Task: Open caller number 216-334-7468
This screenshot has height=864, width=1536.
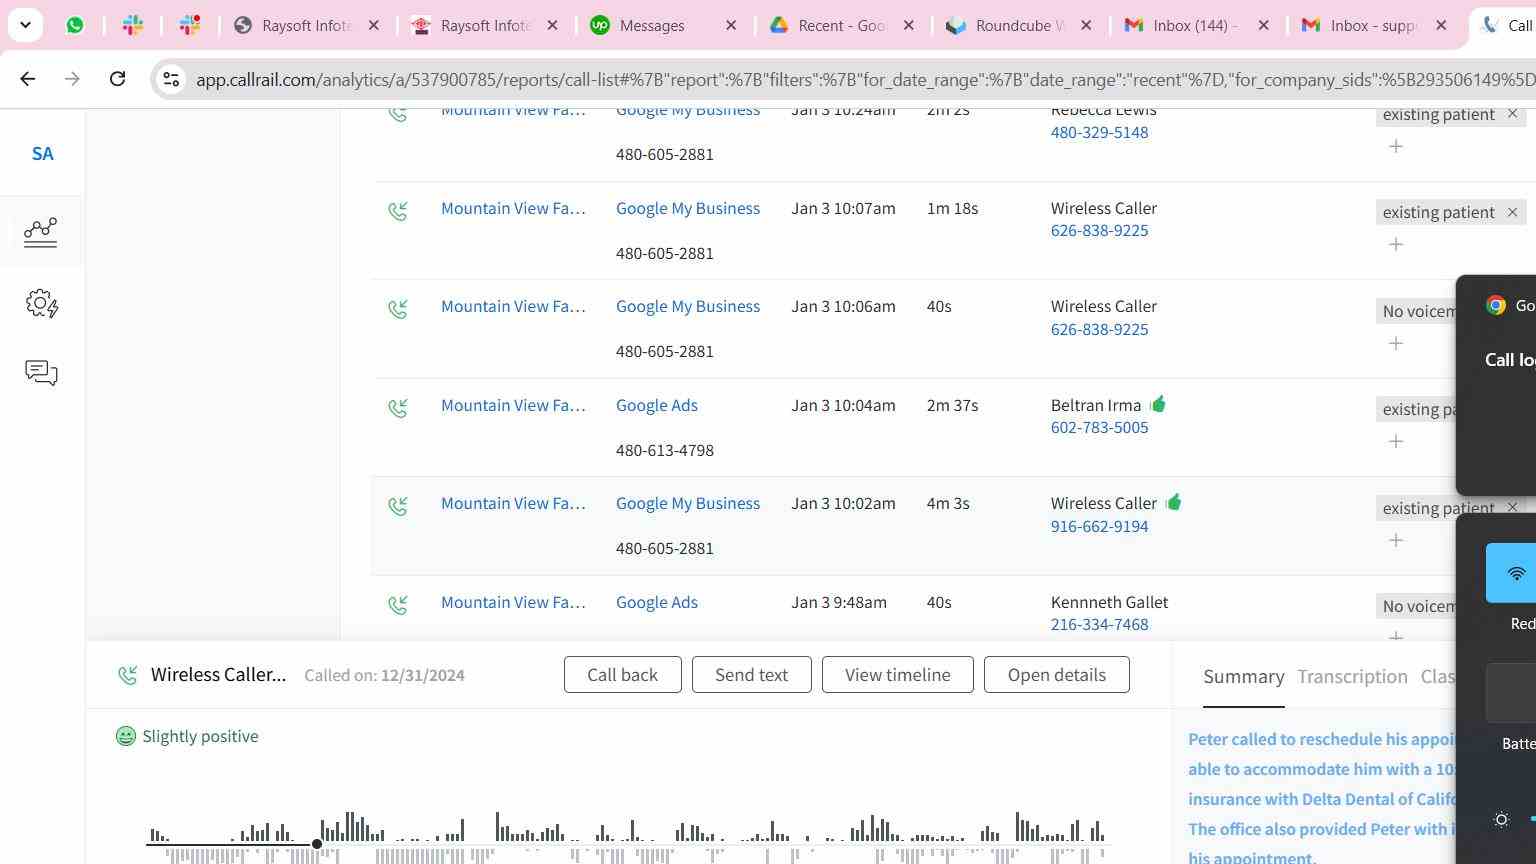Action: tap(1099, 624)
